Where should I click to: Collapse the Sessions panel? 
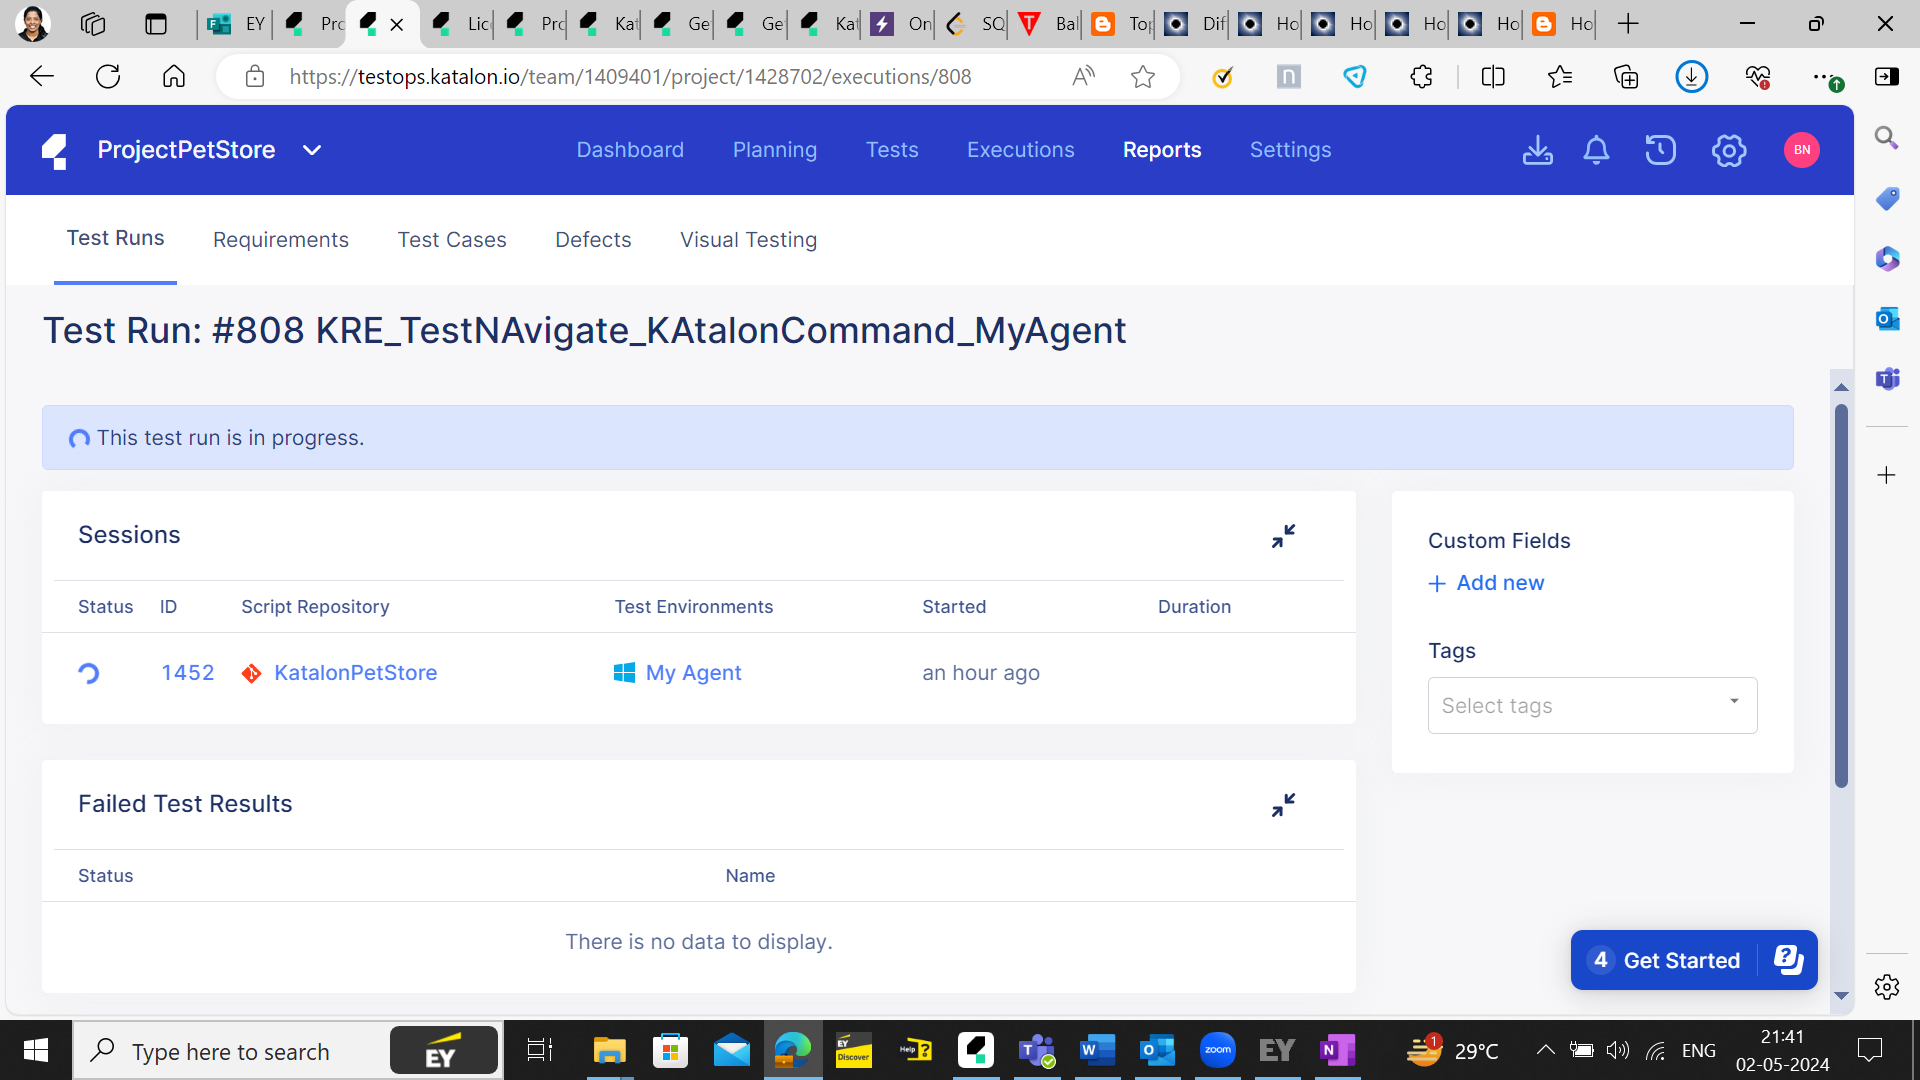click(x=1283, y=536)
